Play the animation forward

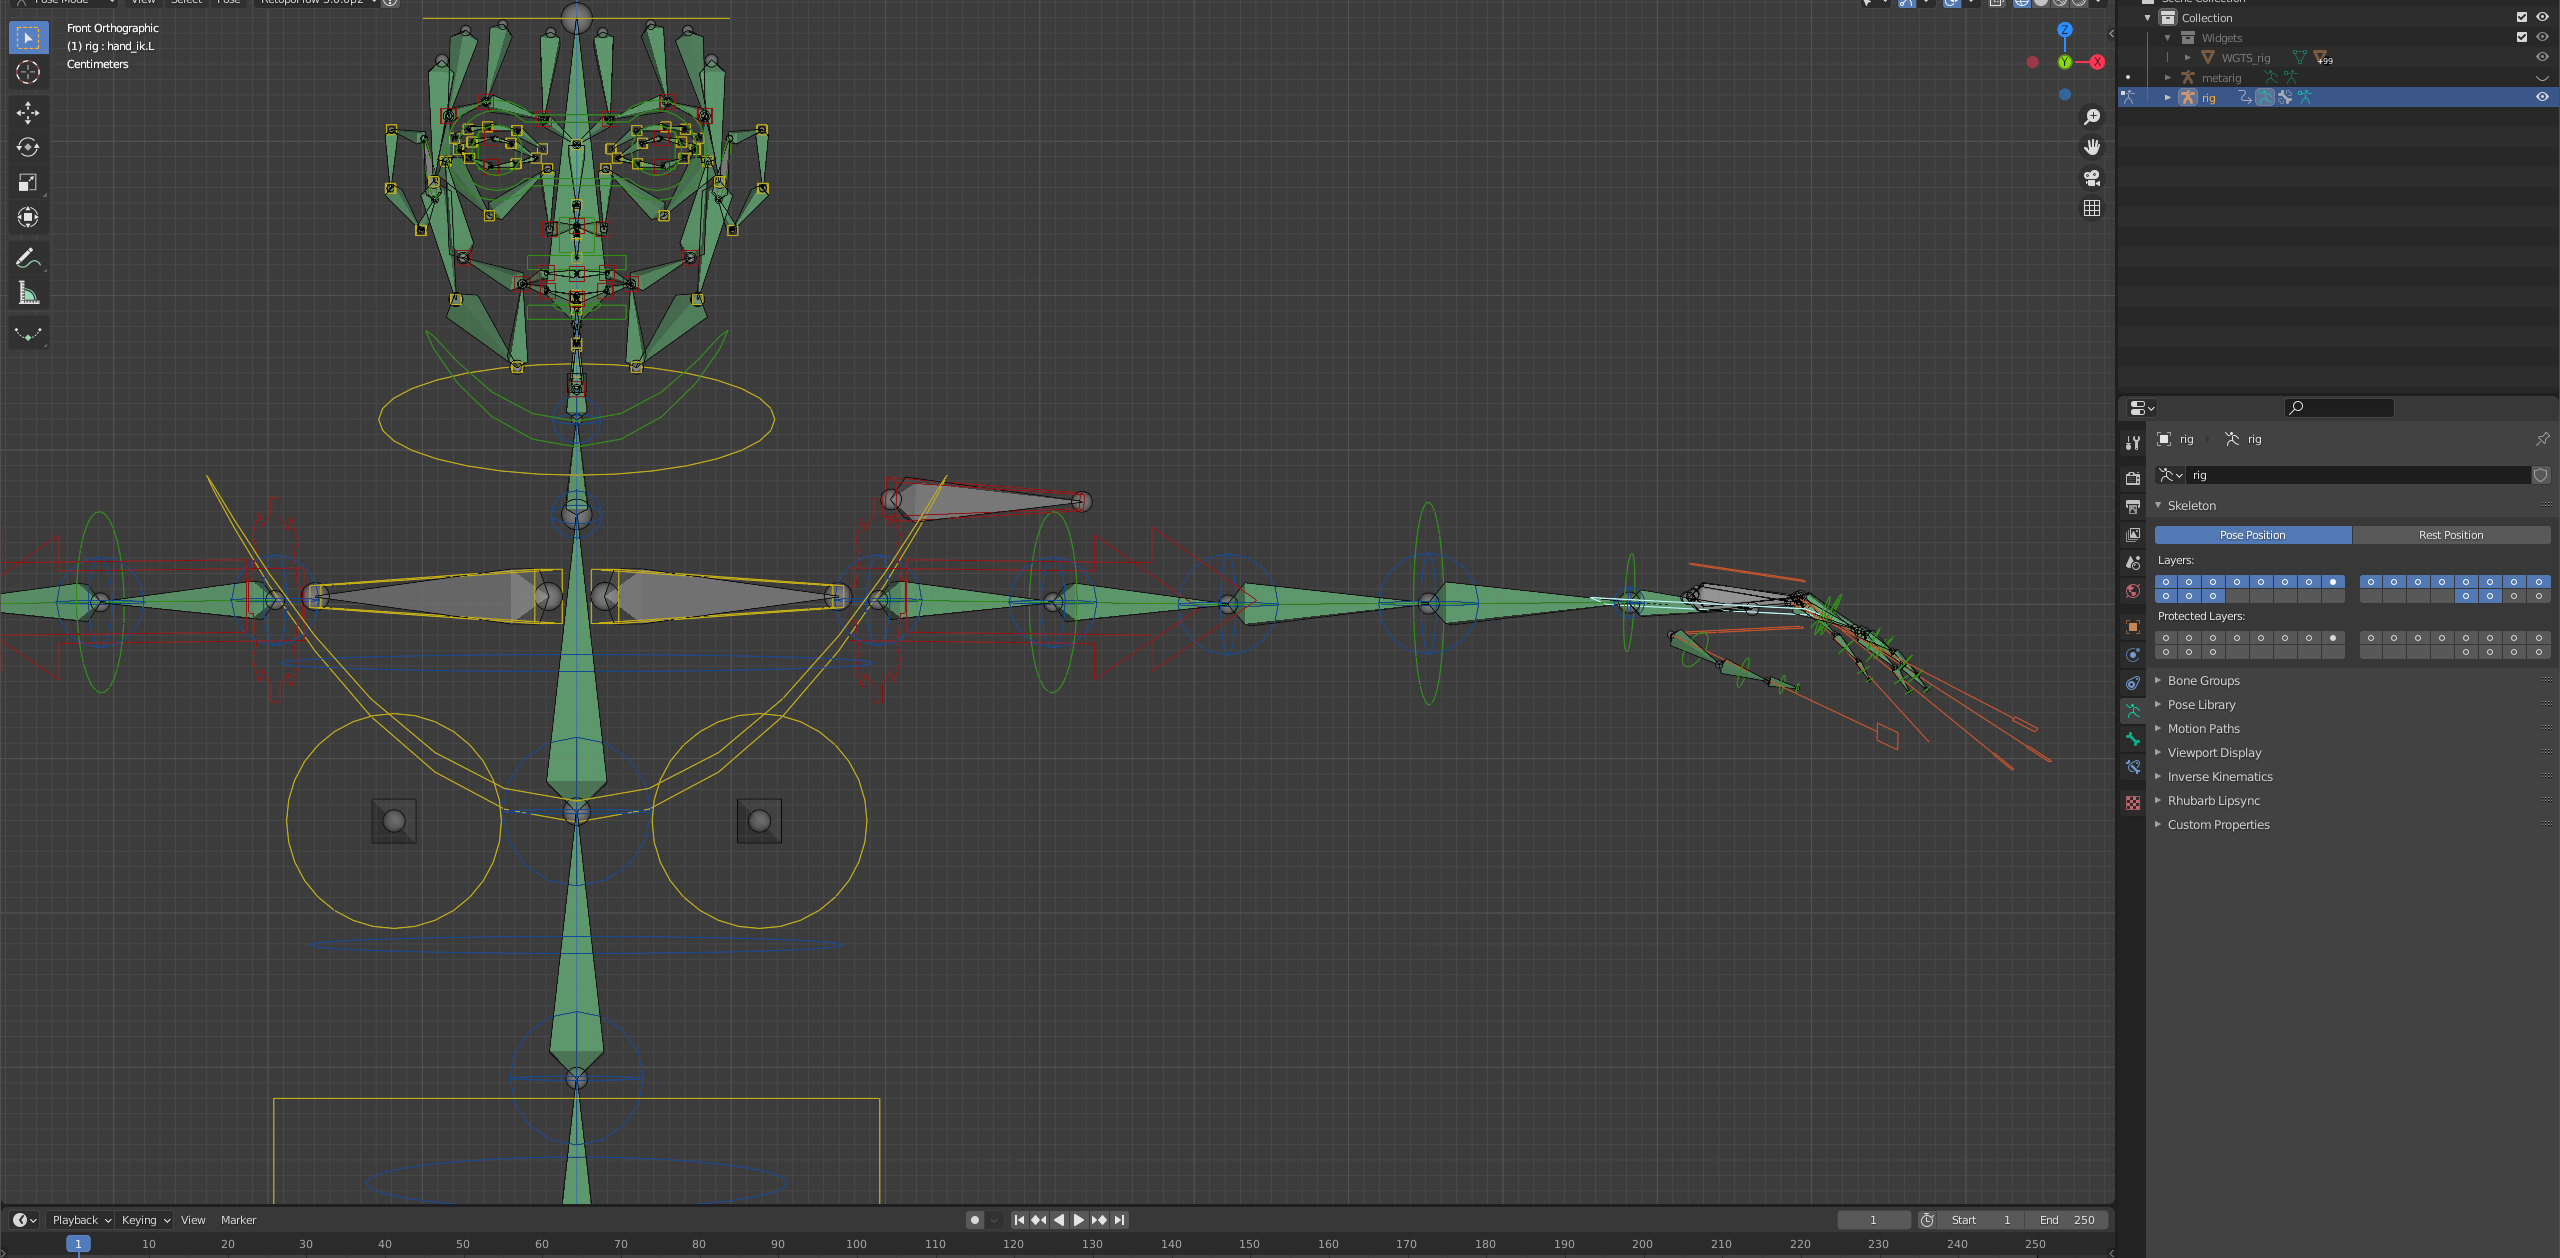pyautogui.click(x=1079, y=1220)
